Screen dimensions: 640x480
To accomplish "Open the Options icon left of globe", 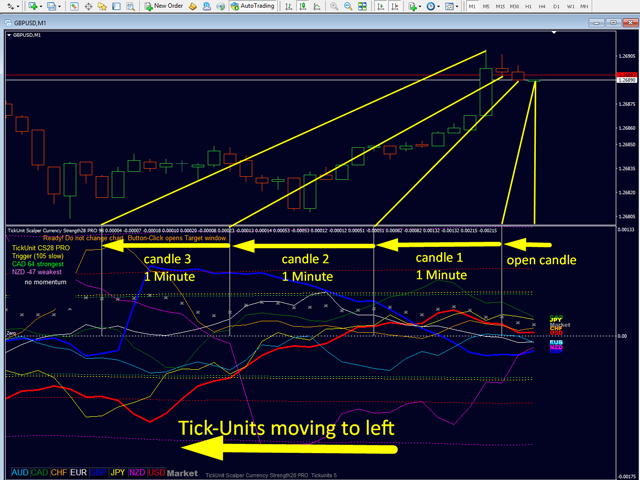I will point(207,6).
